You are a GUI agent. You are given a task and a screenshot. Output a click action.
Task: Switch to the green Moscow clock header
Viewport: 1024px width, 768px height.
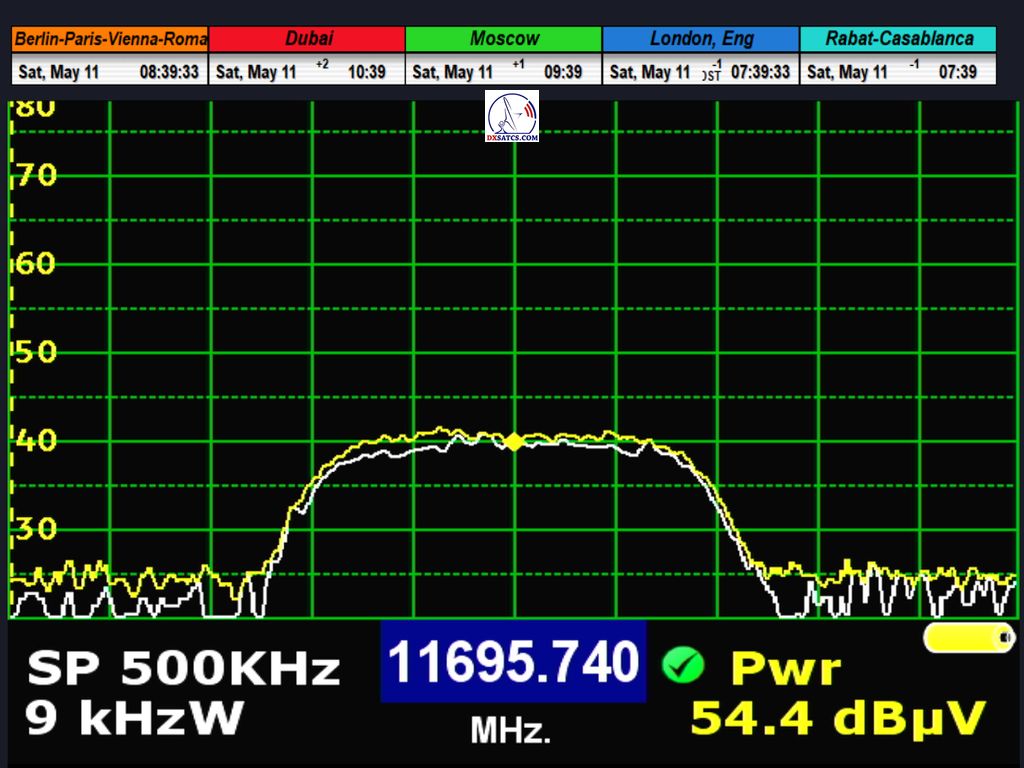pos(504,39)
